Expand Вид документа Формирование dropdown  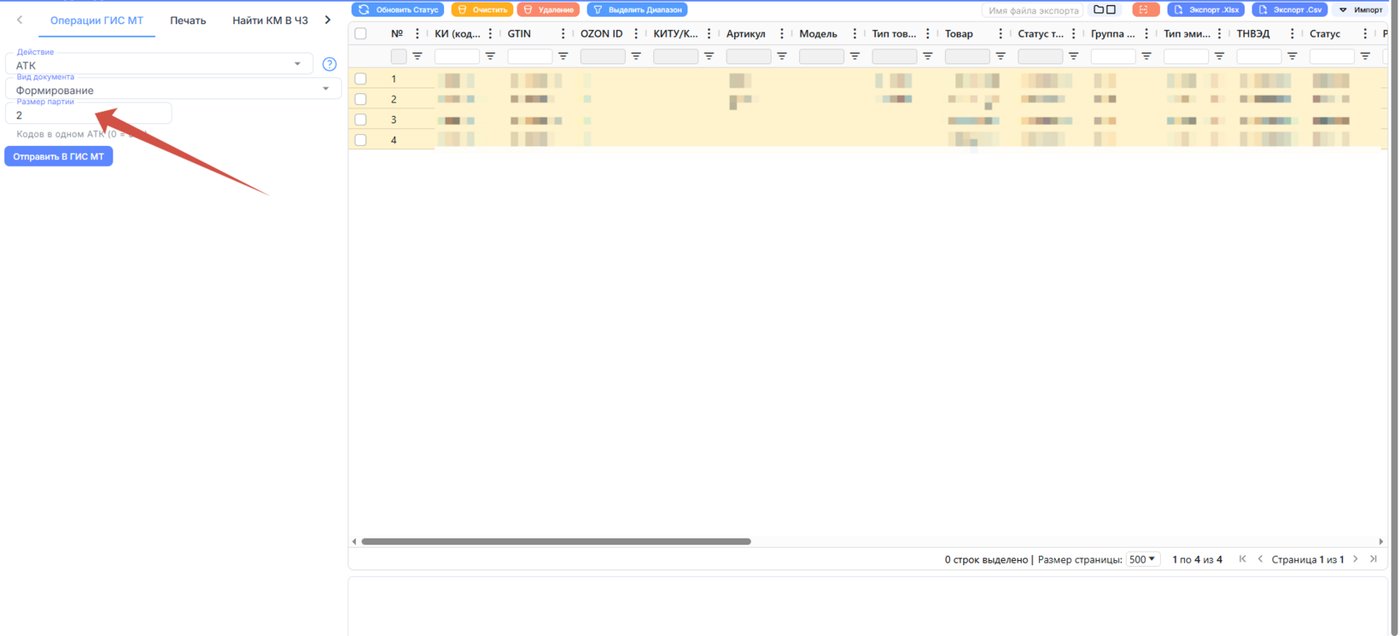pos(173,89)
